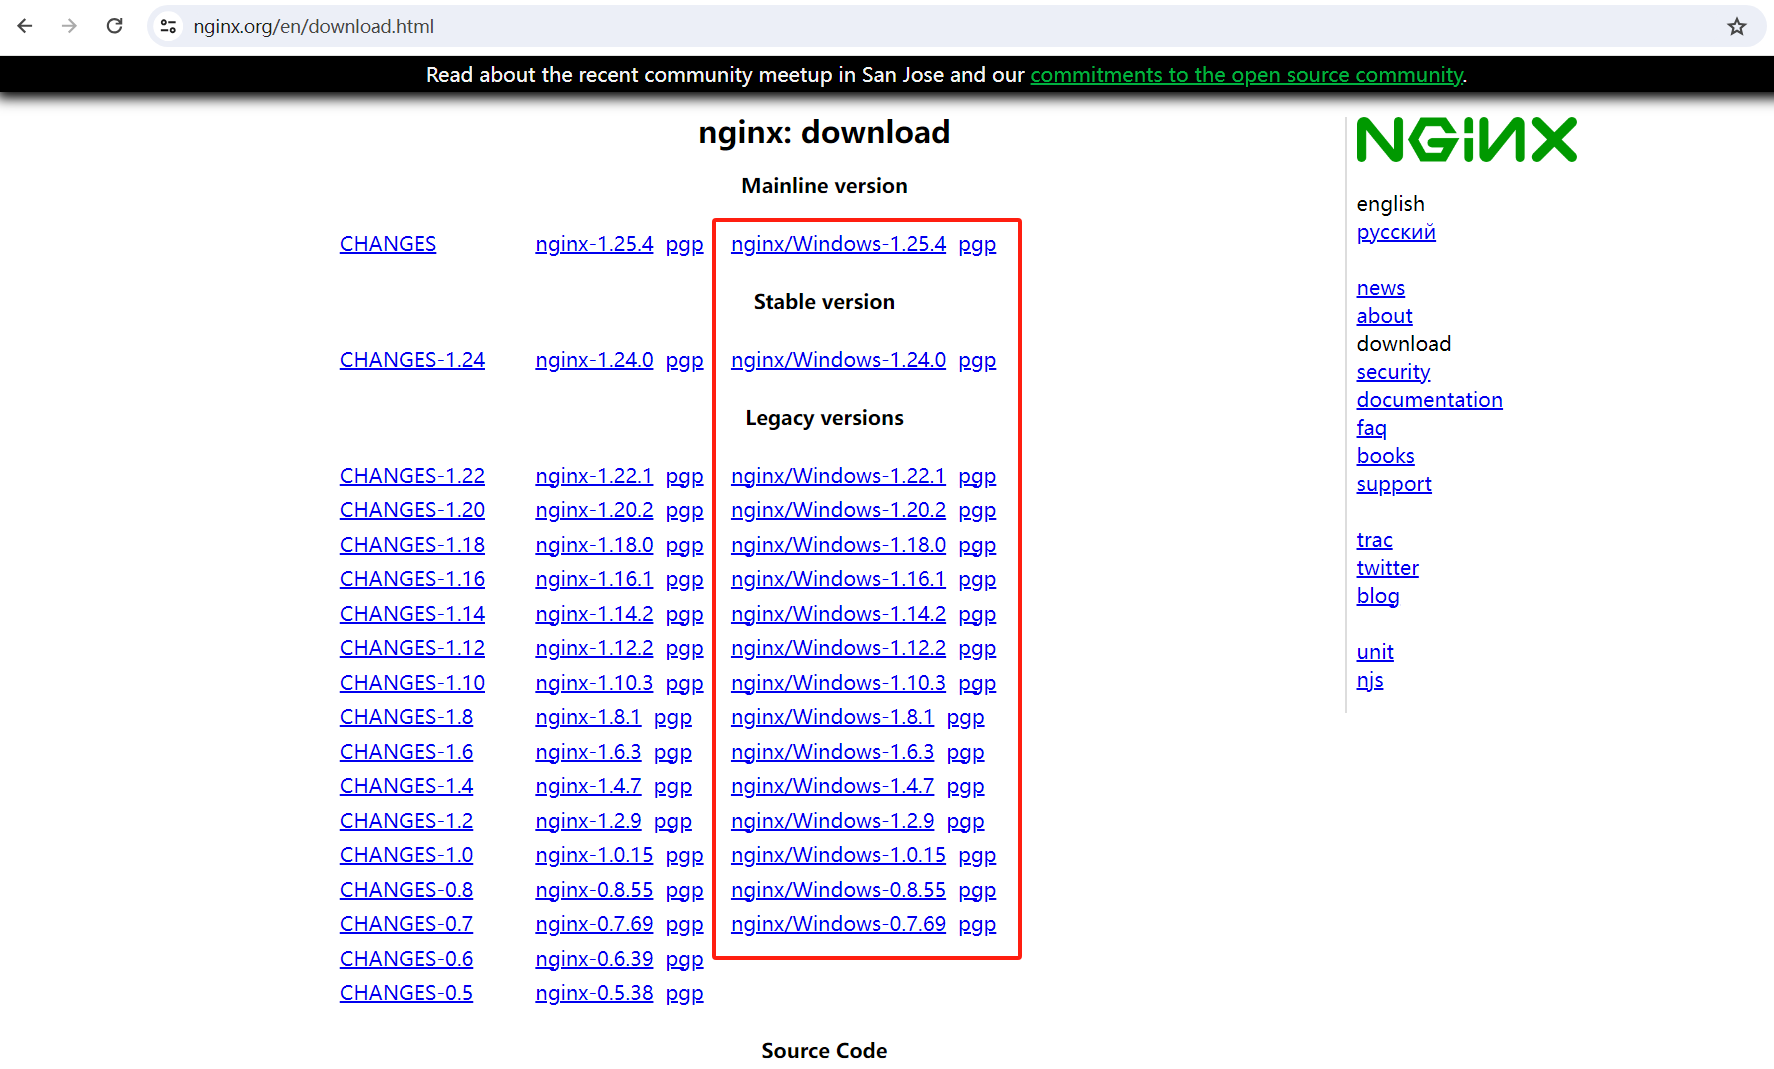Viewport: 1774px width, 1069px height.
Task: Download nginx-1.2.9 source
Action: pos(588,821)
